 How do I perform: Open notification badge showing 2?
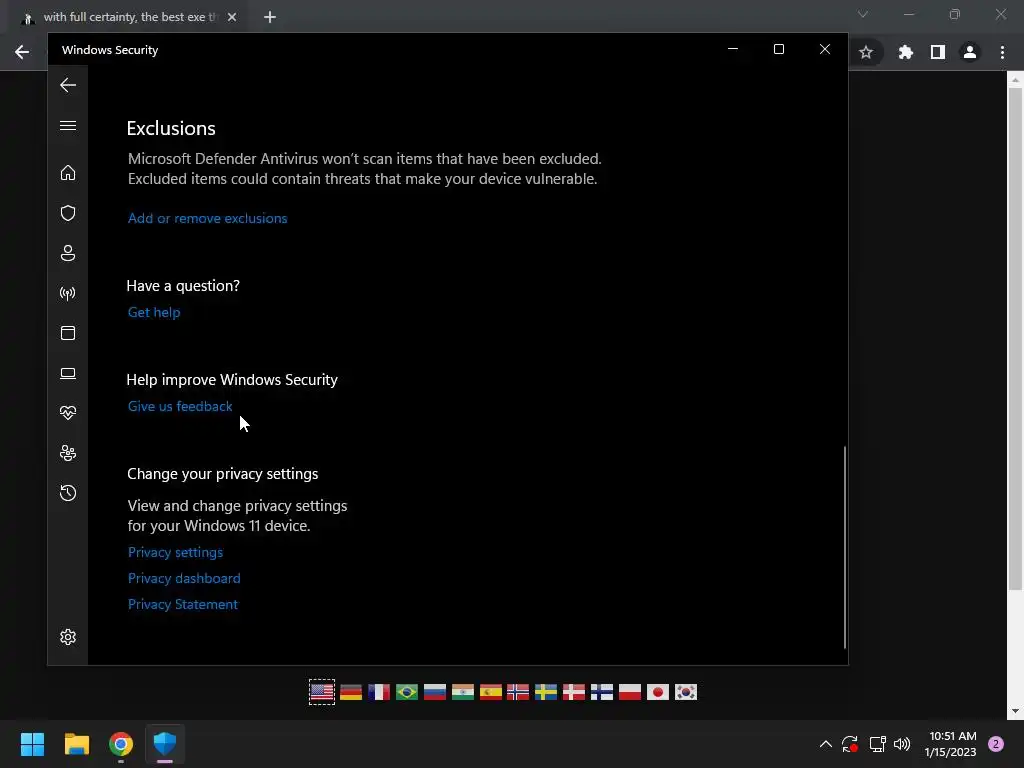996,744
